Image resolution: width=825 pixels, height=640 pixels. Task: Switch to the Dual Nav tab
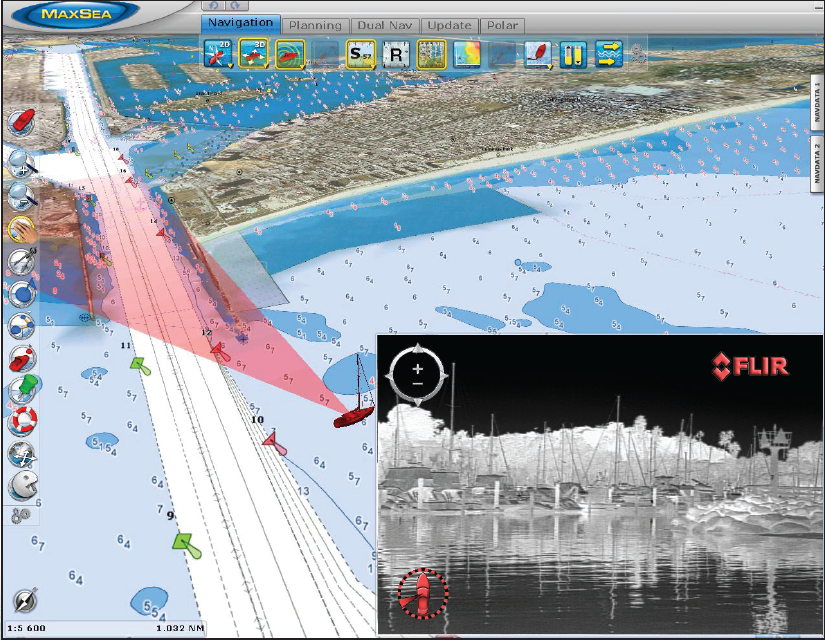[x=383, y=25]
